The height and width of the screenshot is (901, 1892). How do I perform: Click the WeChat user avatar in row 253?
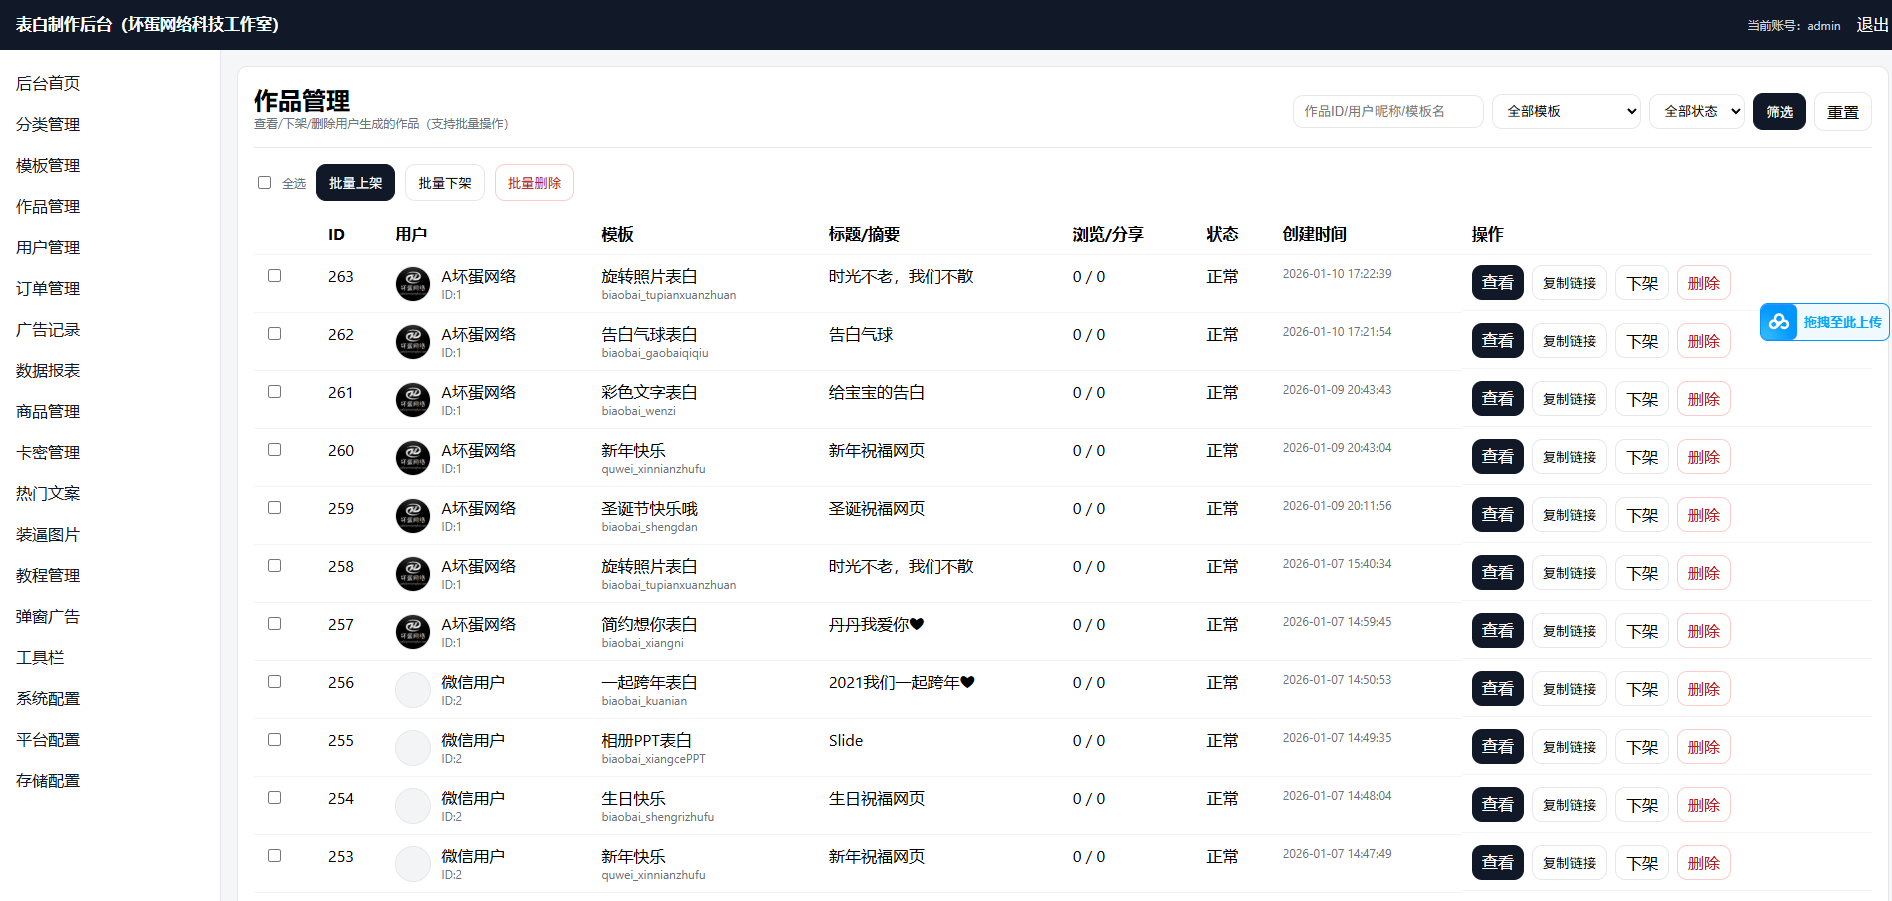pyautogui.click(x=413, y=864)
